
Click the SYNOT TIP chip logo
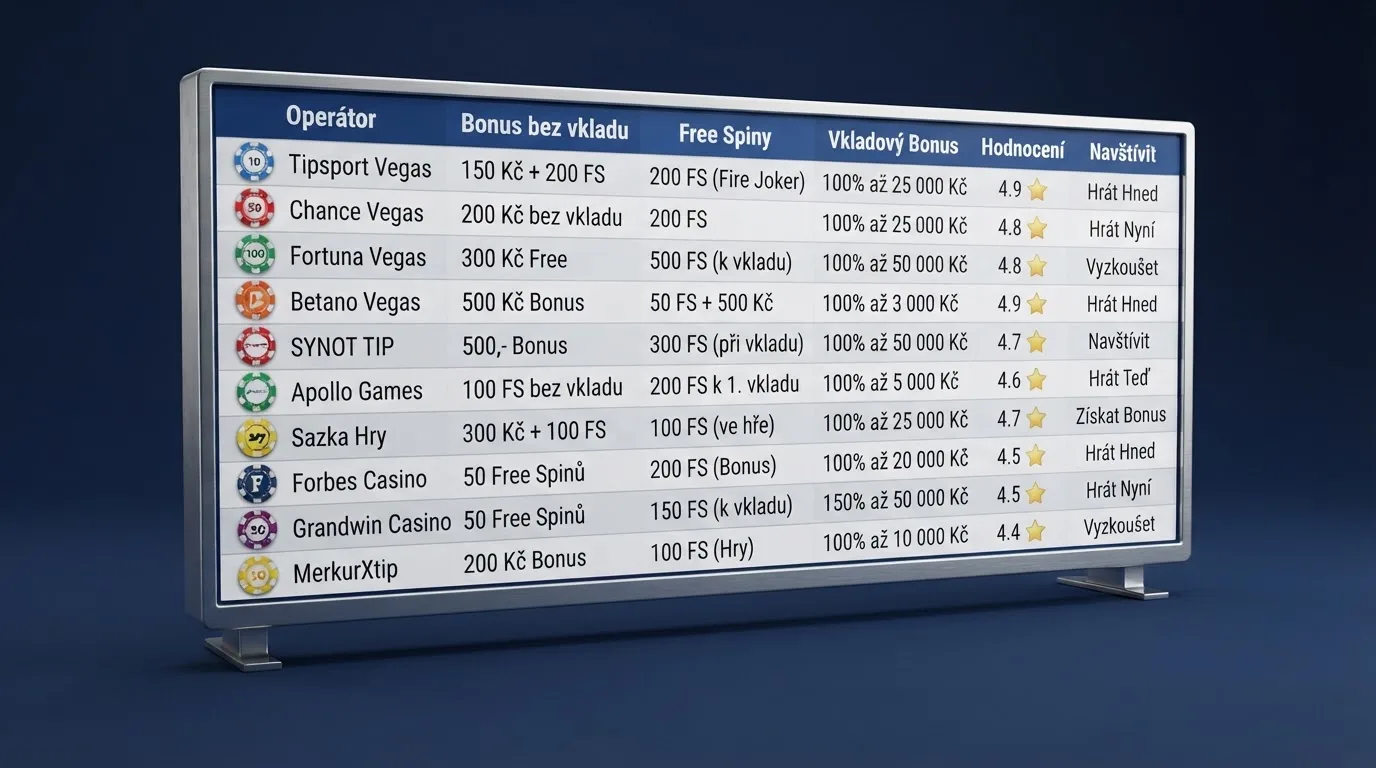pyautogui.click(x=256, y=346)
